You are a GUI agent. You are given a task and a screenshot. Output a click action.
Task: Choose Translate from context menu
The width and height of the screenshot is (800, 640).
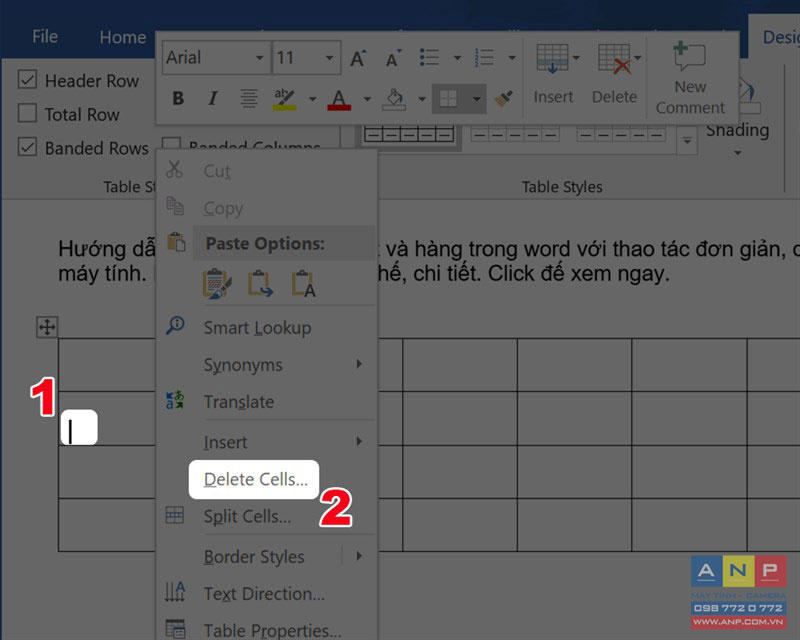click(266, 402)
